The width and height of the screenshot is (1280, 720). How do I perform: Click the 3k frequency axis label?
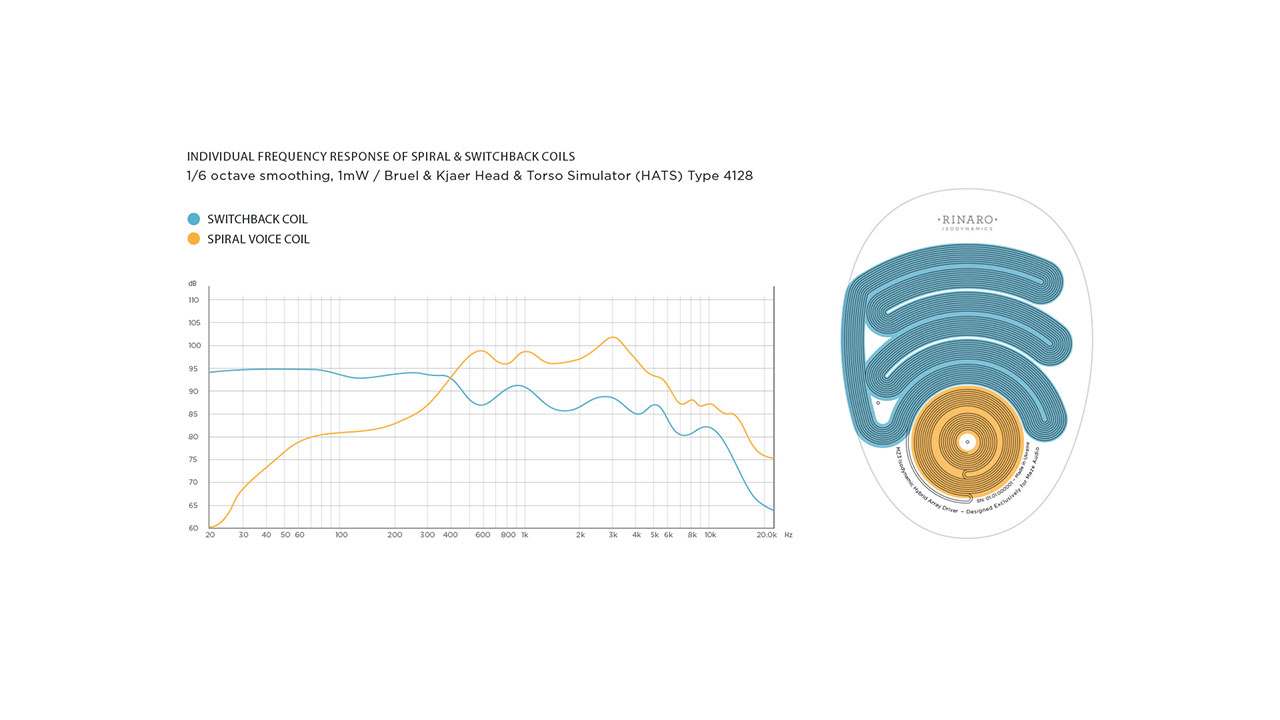tap(613, 535)
